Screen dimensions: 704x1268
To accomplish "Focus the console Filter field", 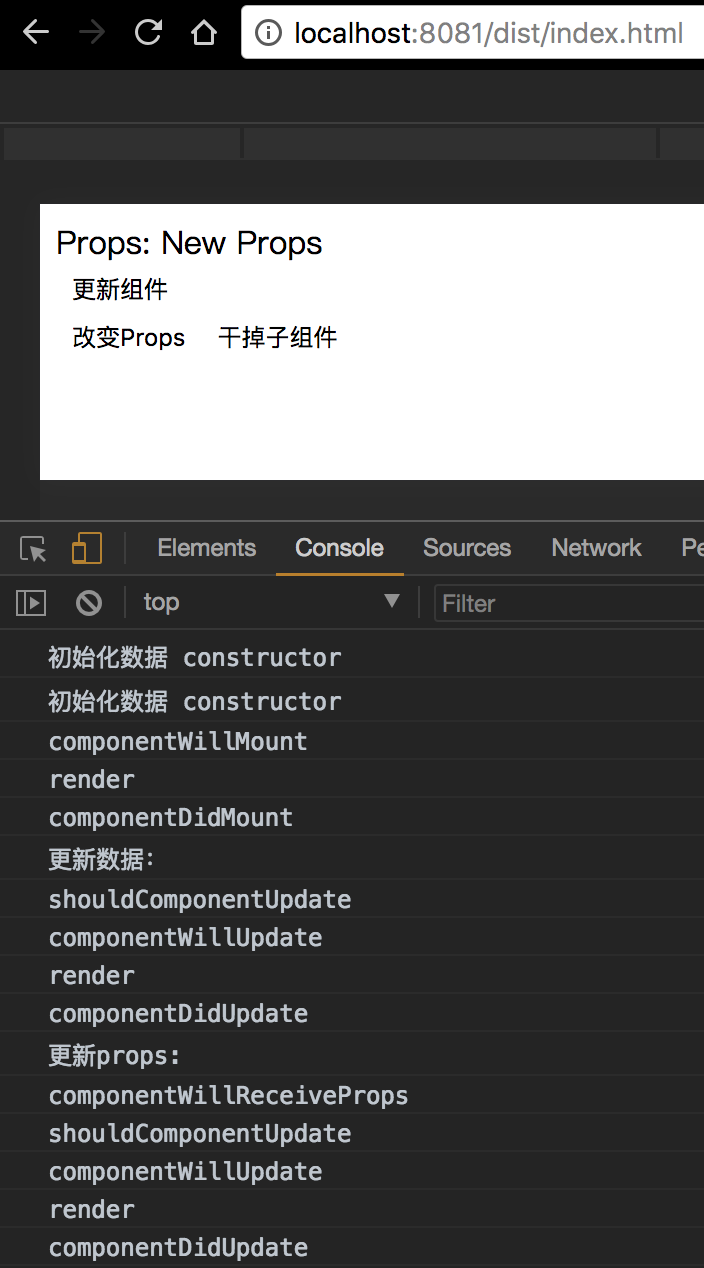I will tap(570, 603).
